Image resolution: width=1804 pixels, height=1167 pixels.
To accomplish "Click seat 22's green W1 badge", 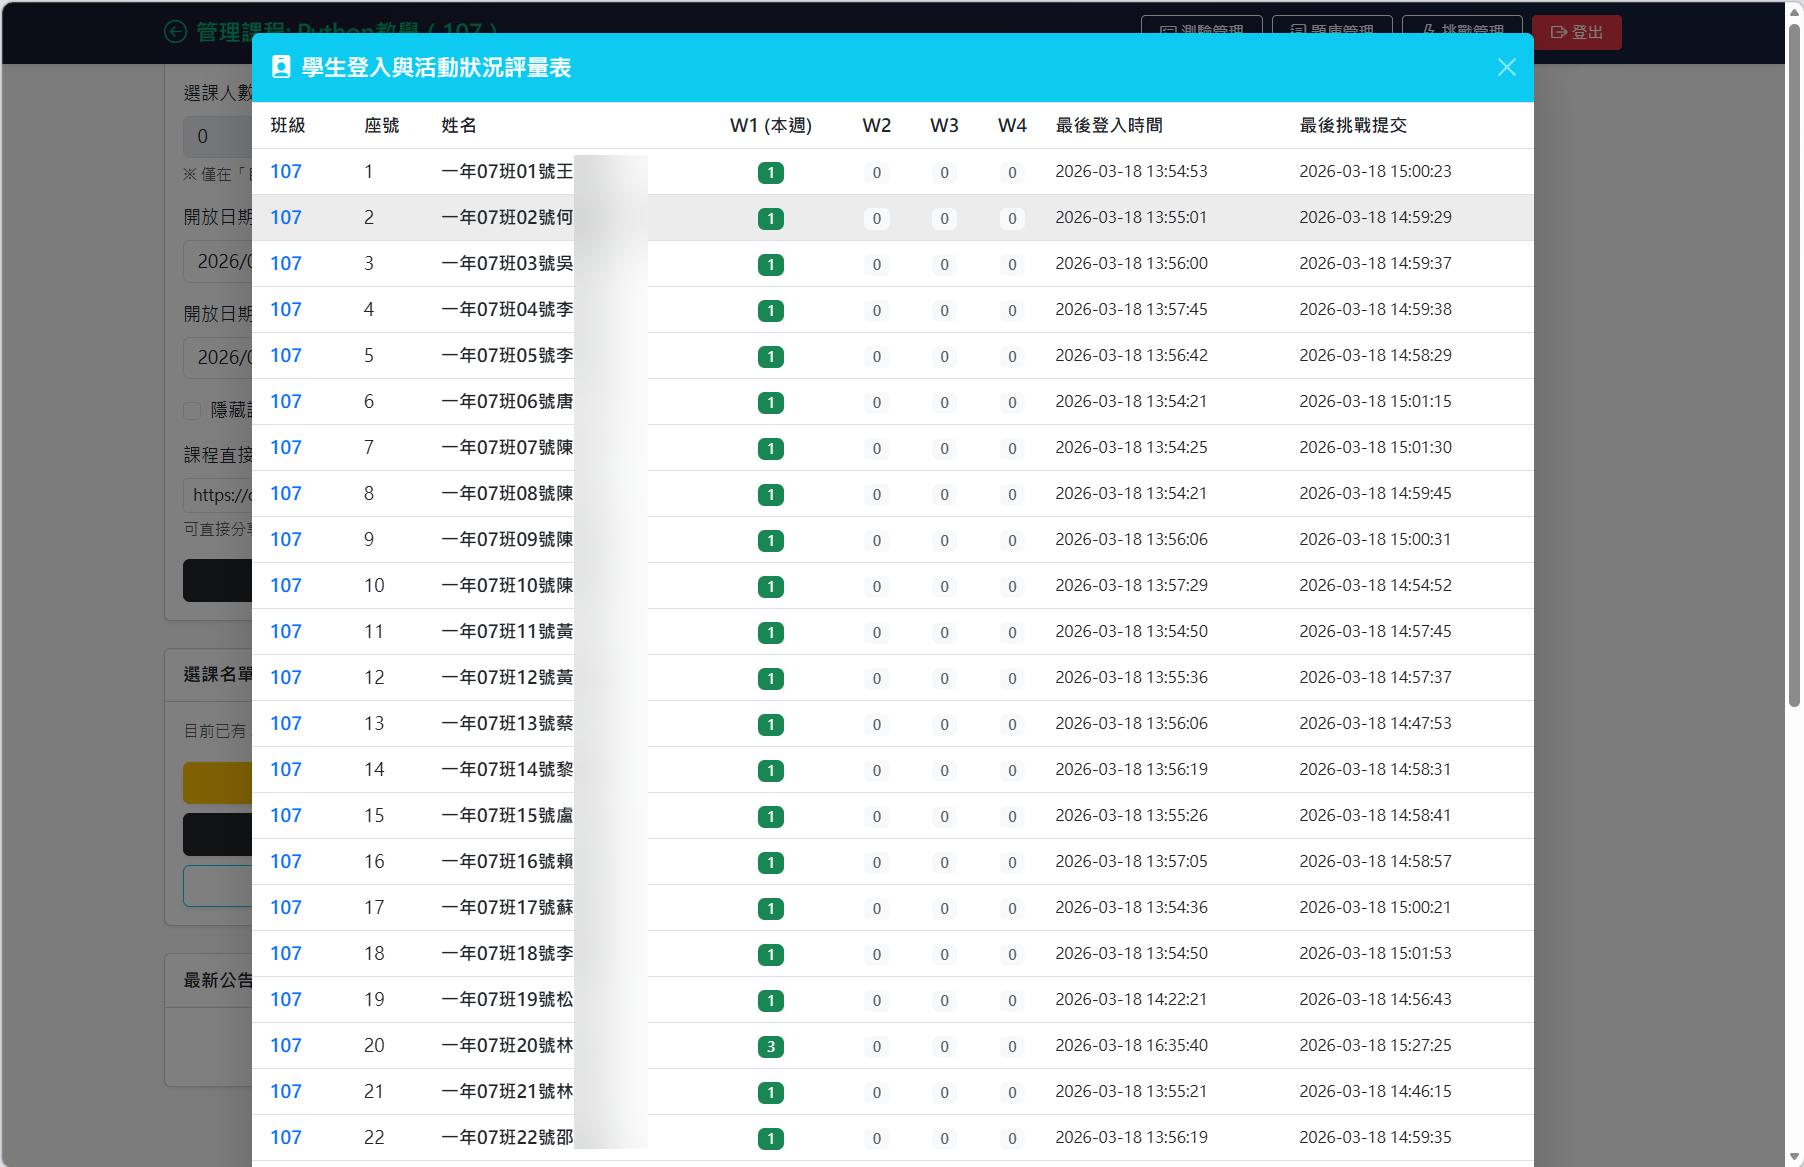I will coord(770,1139).
